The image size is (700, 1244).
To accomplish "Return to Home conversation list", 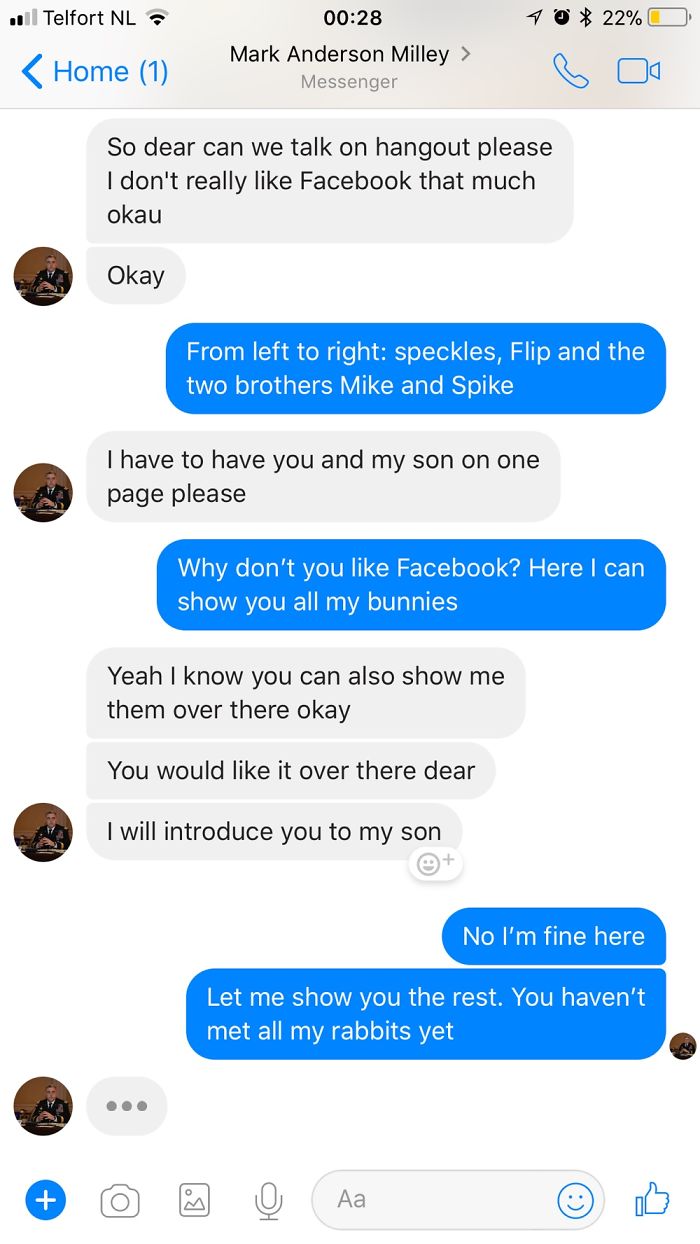I will tap(94, 71).
